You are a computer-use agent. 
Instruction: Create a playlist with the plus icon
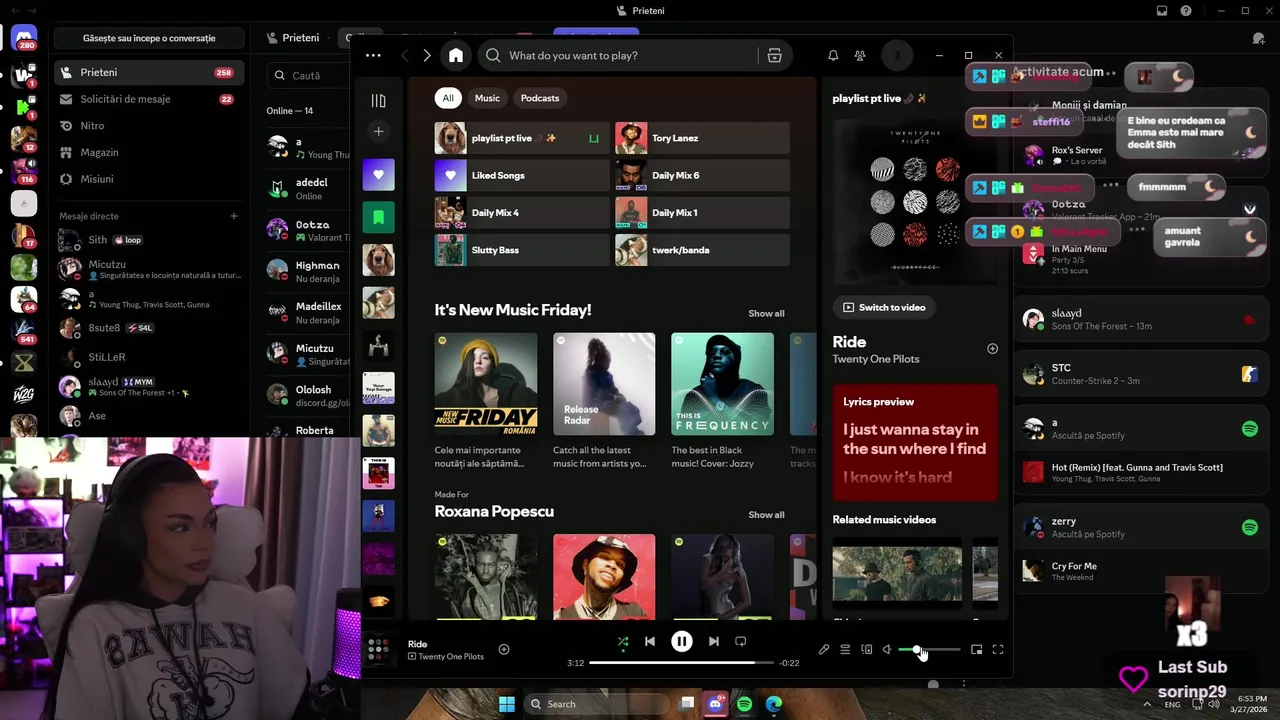click(378, 131)
